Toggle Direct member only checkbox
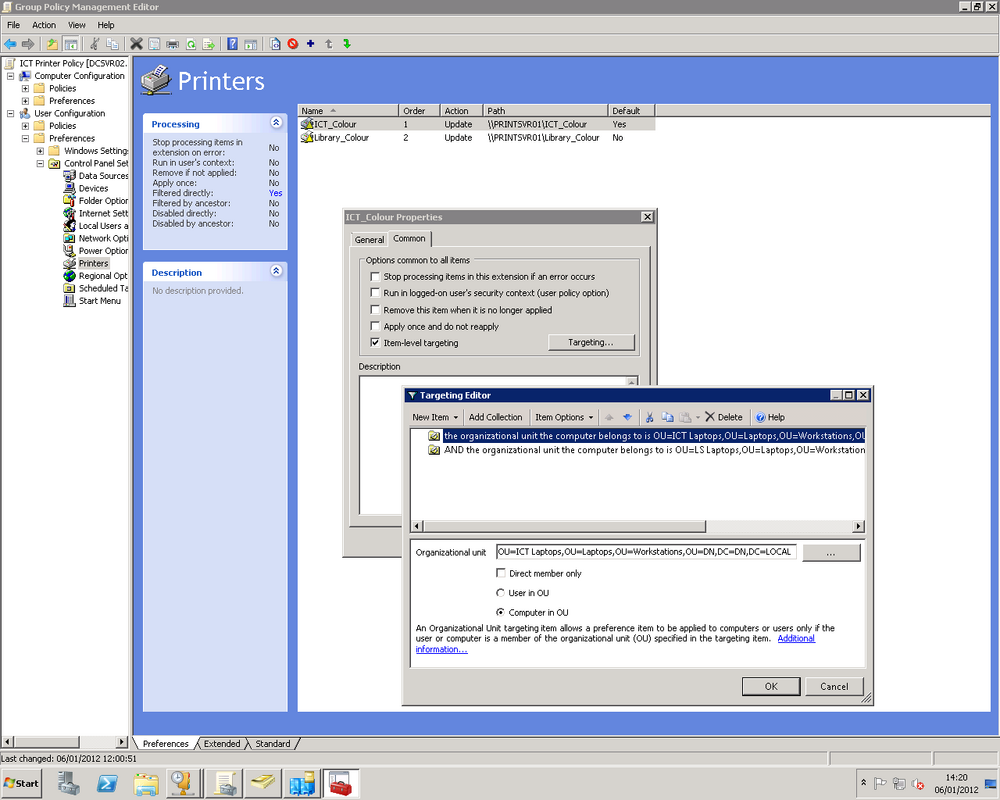Screen dimensions: 1000x800 coord(501,573)
